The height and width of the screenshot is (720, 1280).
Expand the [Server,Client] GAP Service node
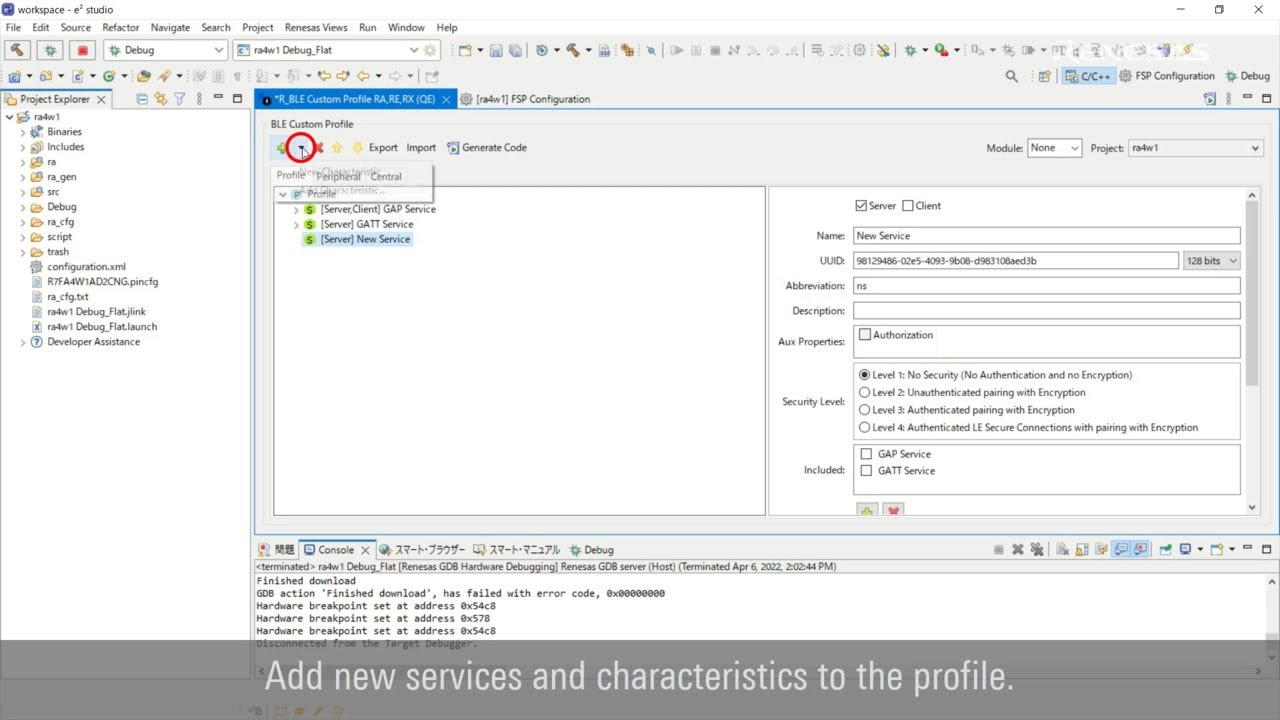tap(296, 210)
